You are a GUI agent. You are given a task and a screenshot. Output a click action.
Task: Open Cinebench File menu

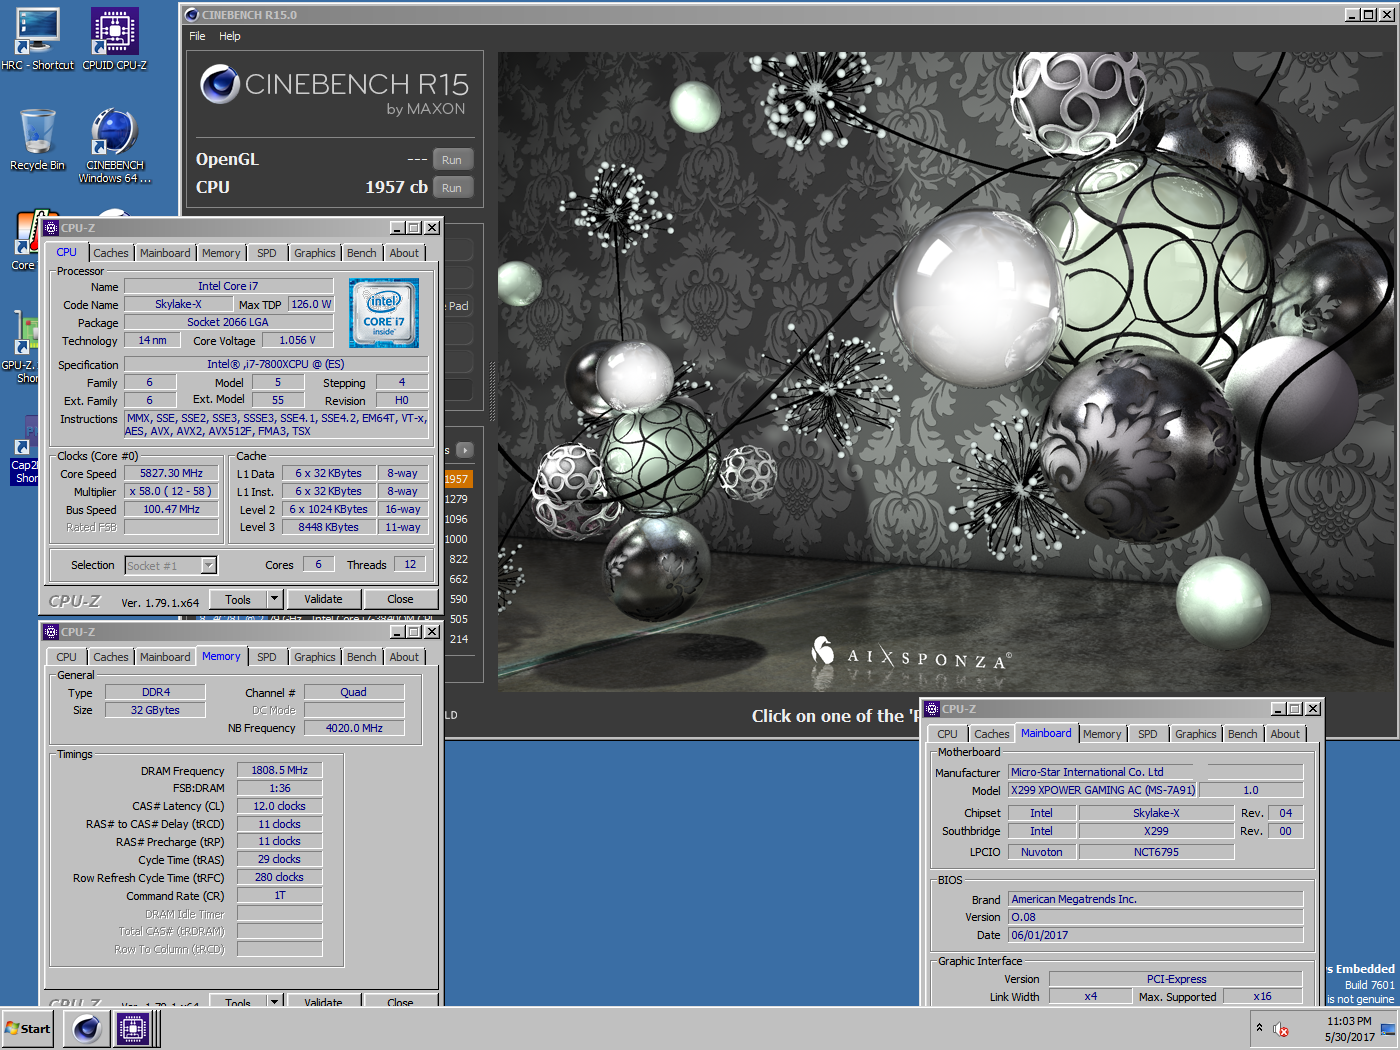(197, 36)
